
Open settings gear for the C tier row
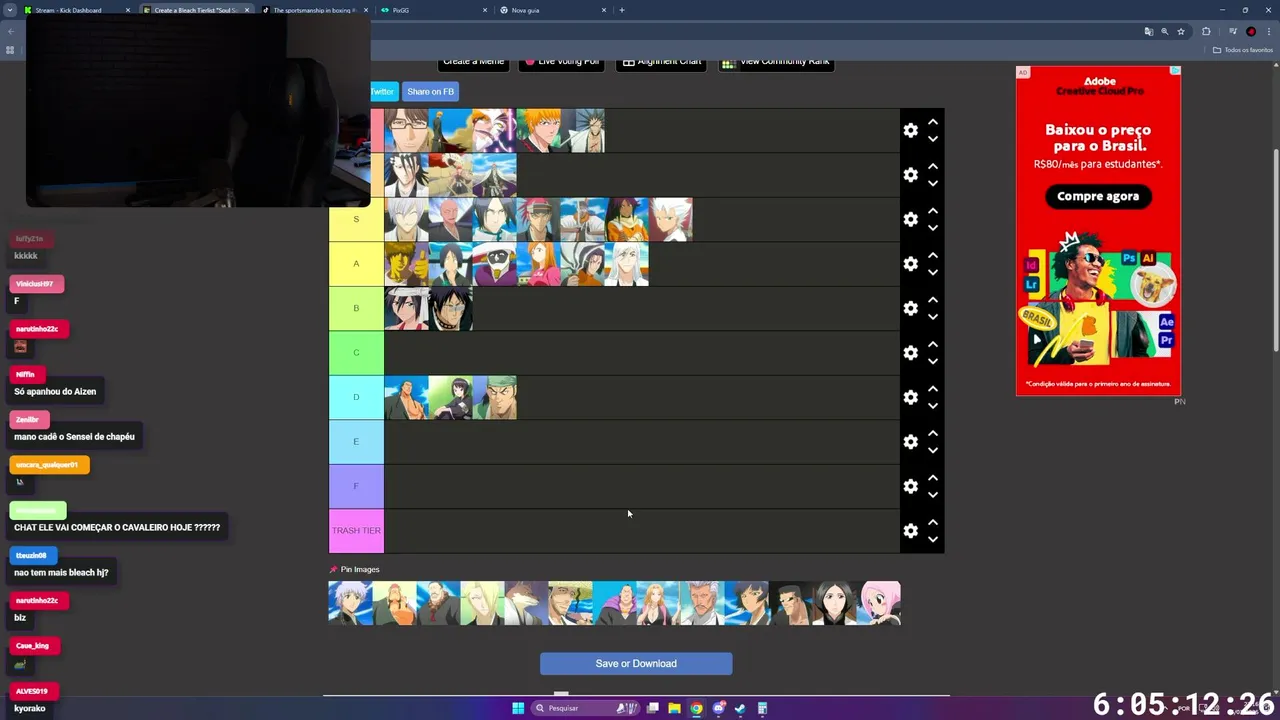pyautogui.click(x=910, y=353)
